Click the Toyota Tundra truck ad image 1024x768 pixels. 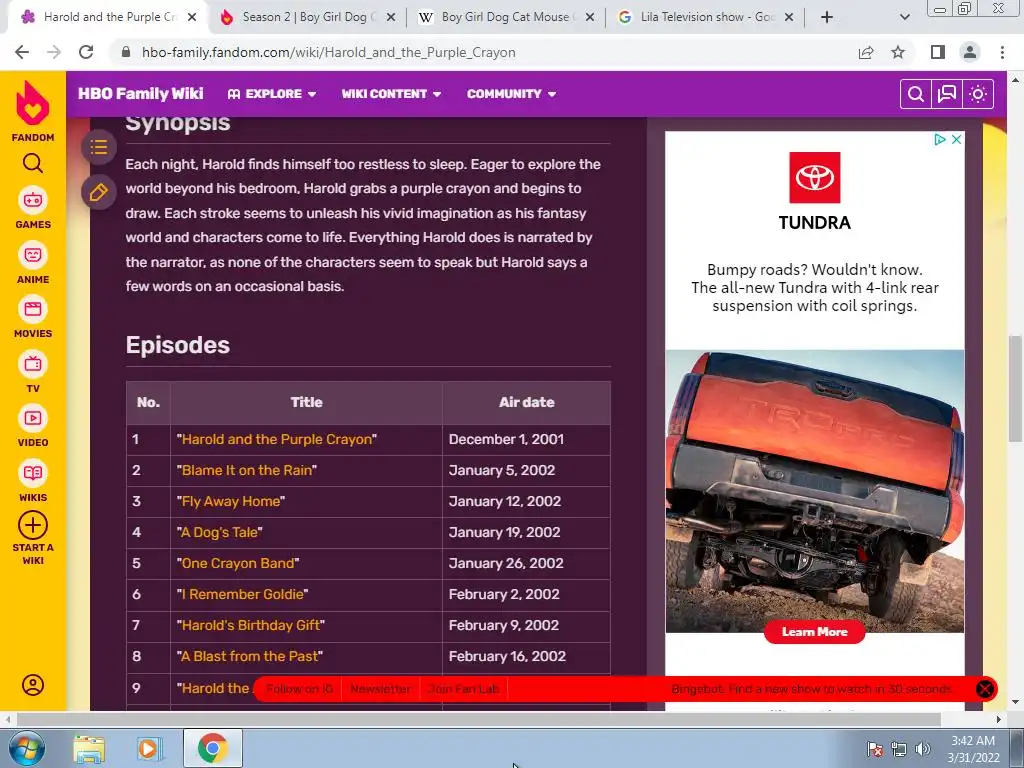814,491
